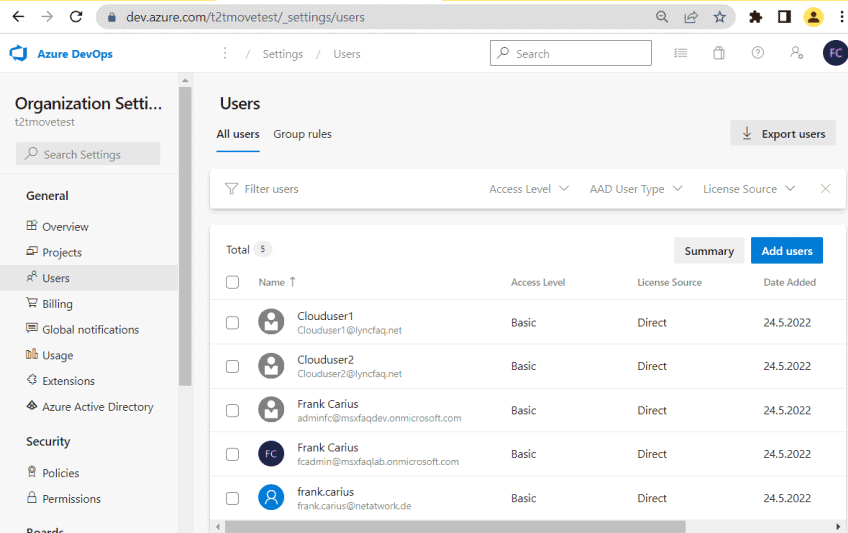Open the marketplace shopping bag icon

[x=719, y=53]
